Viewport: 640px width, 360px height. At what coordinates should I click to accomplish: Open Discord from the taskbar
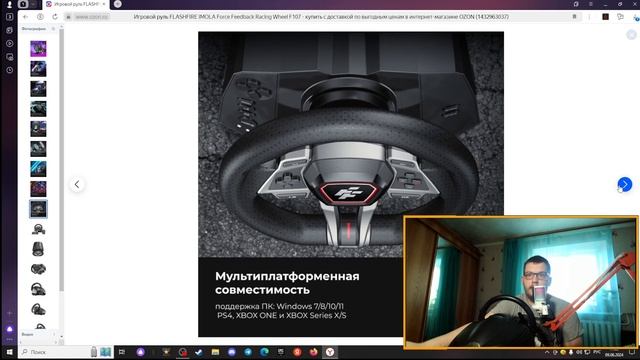(x=232, y=352)
